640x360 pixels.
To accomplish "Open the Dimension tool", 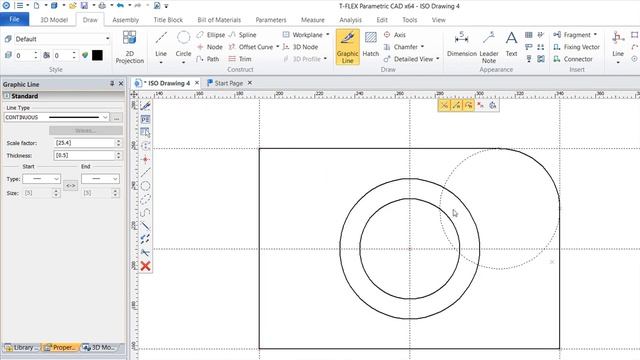I will 462,44.
